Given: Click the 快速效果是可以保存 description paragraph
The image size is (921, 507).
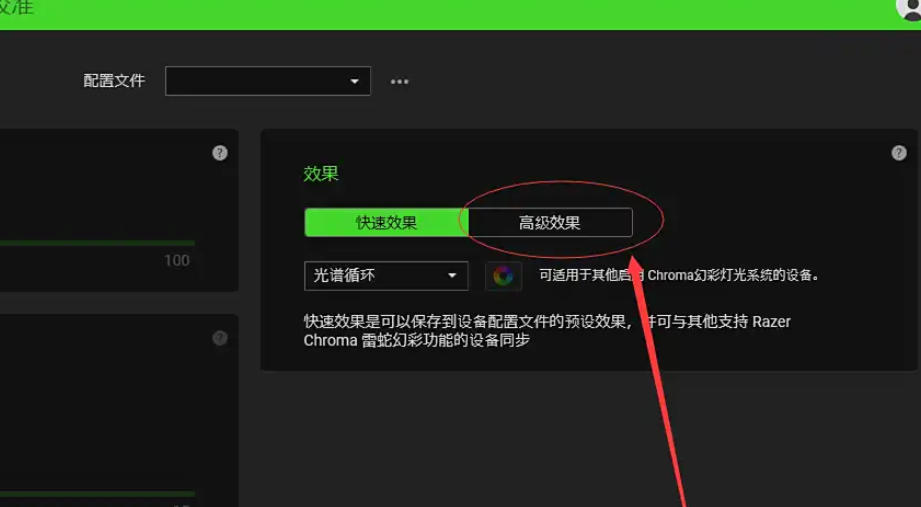Looking at the screenshot, I should click(x=547, y=331).
